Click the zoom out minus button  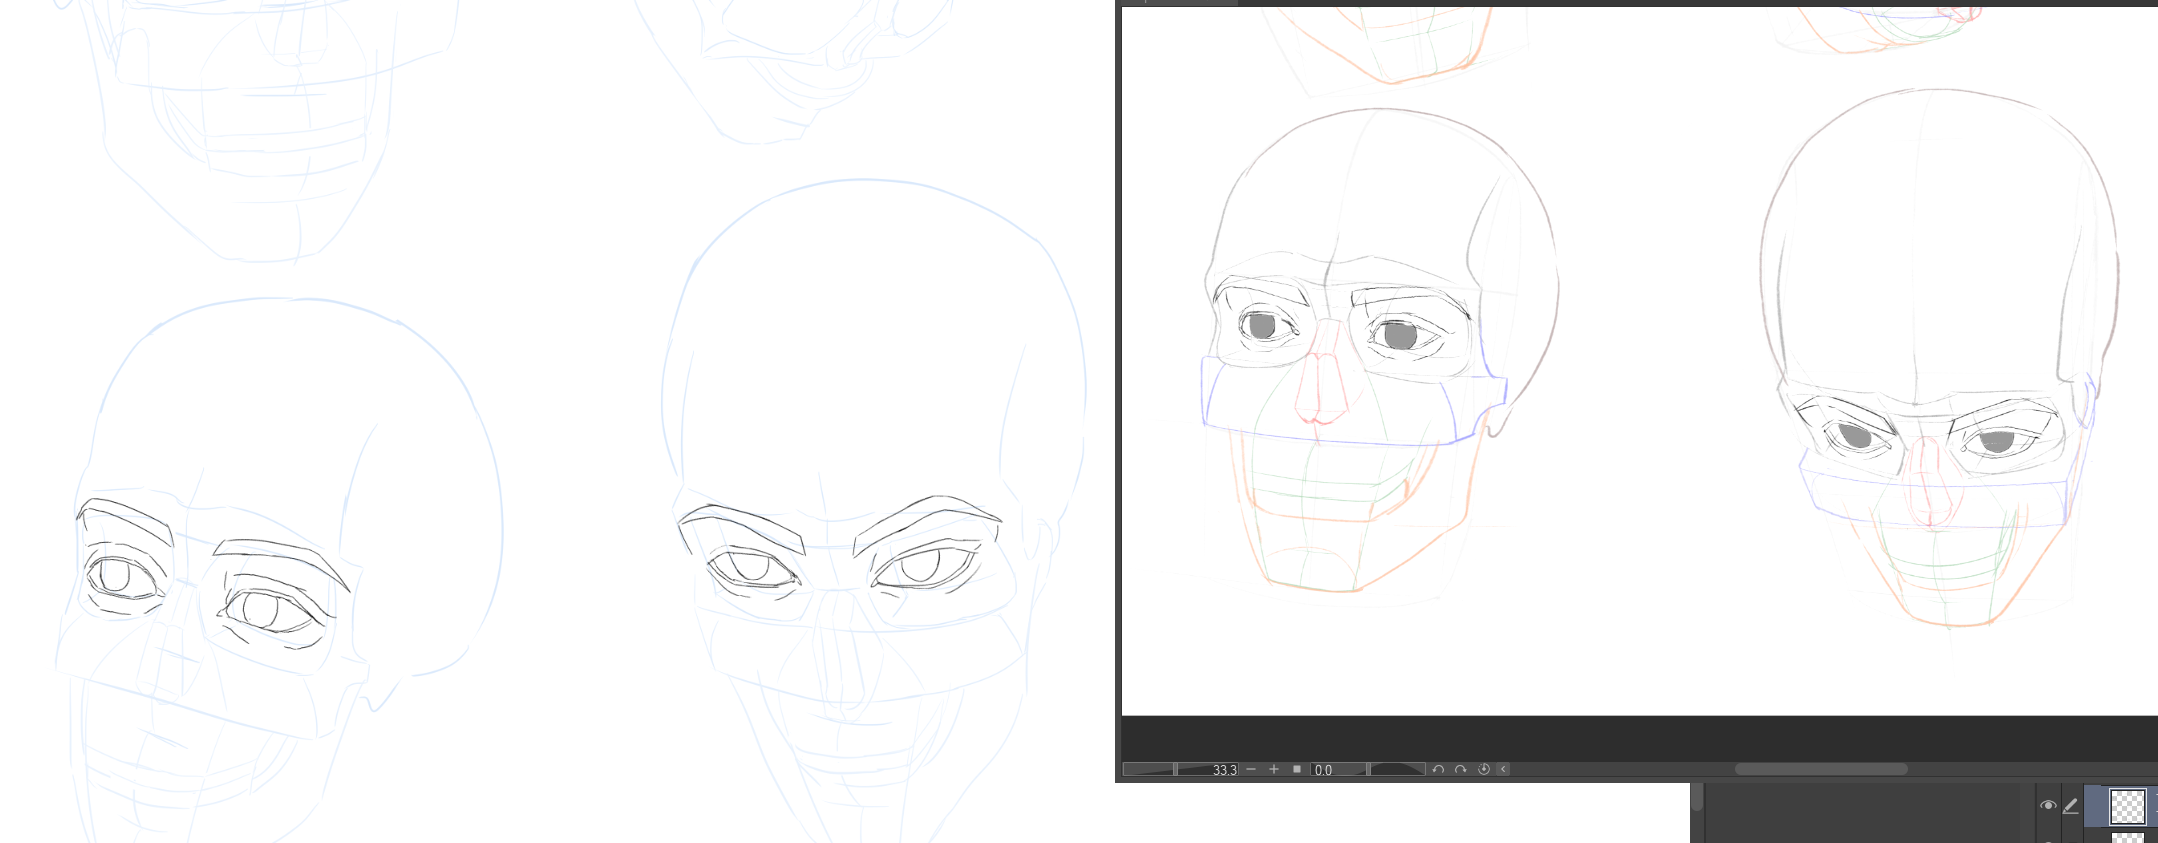click(1251, 769)
